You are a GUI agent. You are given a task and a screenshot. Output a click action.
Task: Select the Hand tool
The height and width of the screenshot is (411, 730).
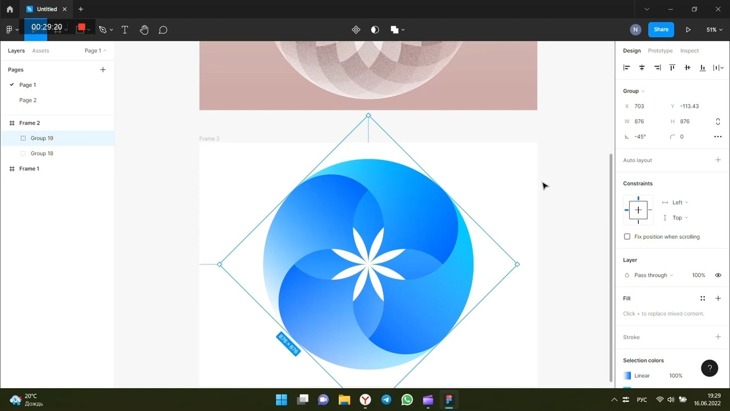[144, 30]
